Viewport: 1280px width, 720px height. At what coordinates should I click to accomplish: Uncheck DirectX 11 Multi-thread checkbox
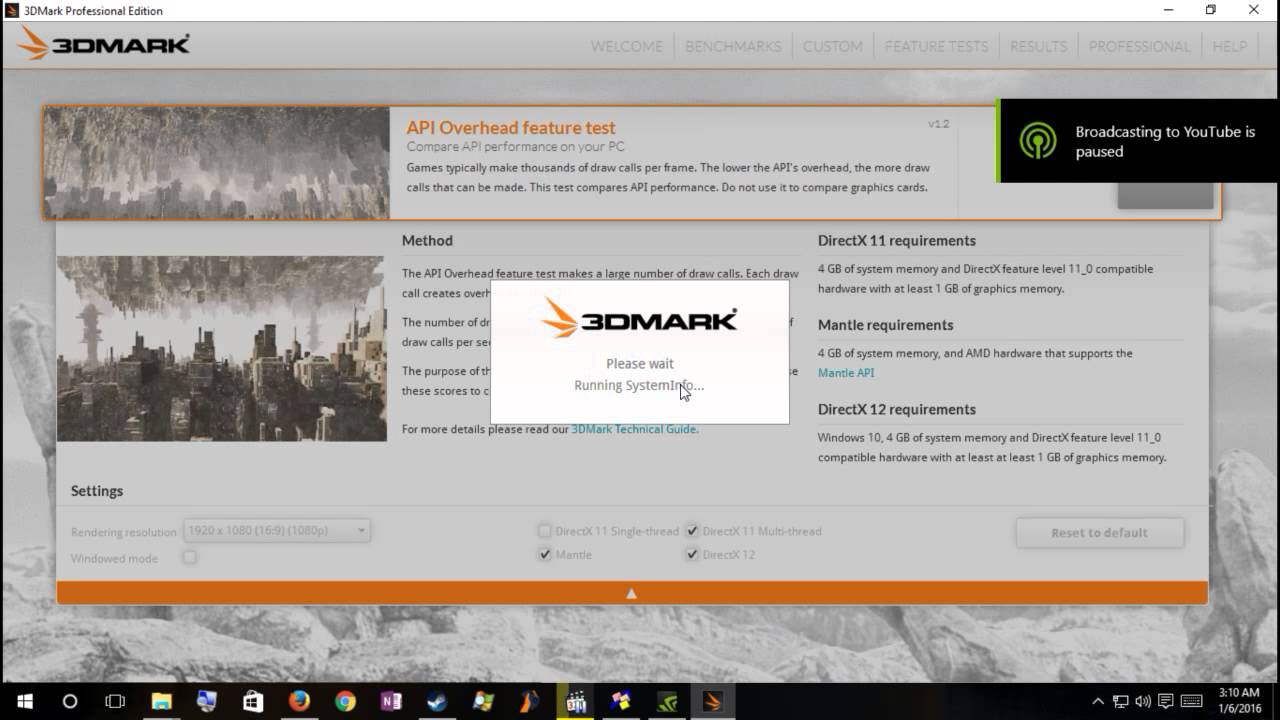point(692,531)
